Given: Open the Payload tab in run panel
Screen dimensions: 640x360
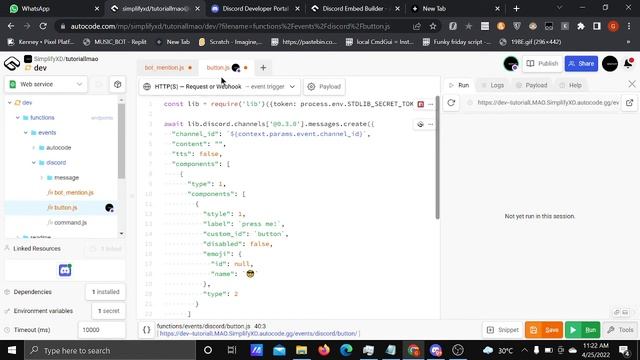Looking at the screenshot, I should pos(531,85).
